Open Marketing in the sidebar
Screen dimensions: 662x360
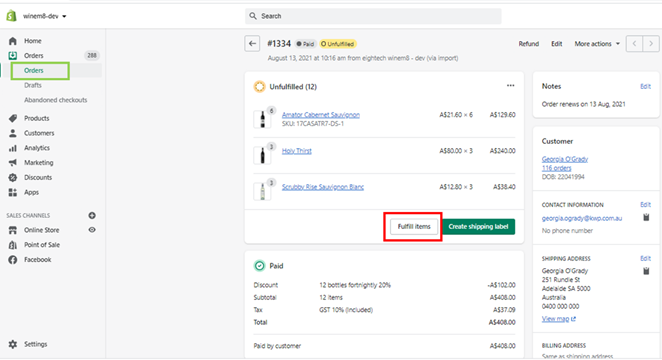[x=39, y=162]
